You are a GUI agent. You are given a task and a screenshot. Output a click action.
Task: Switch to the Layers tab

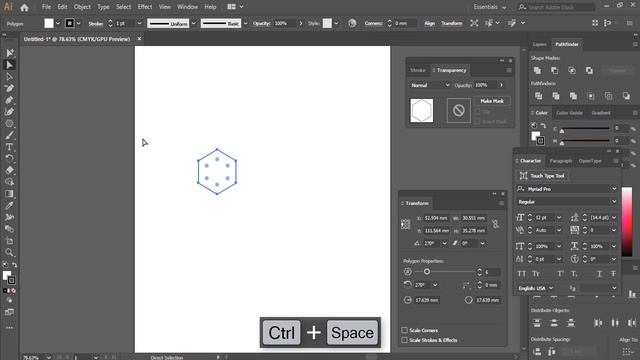[539, 44]
